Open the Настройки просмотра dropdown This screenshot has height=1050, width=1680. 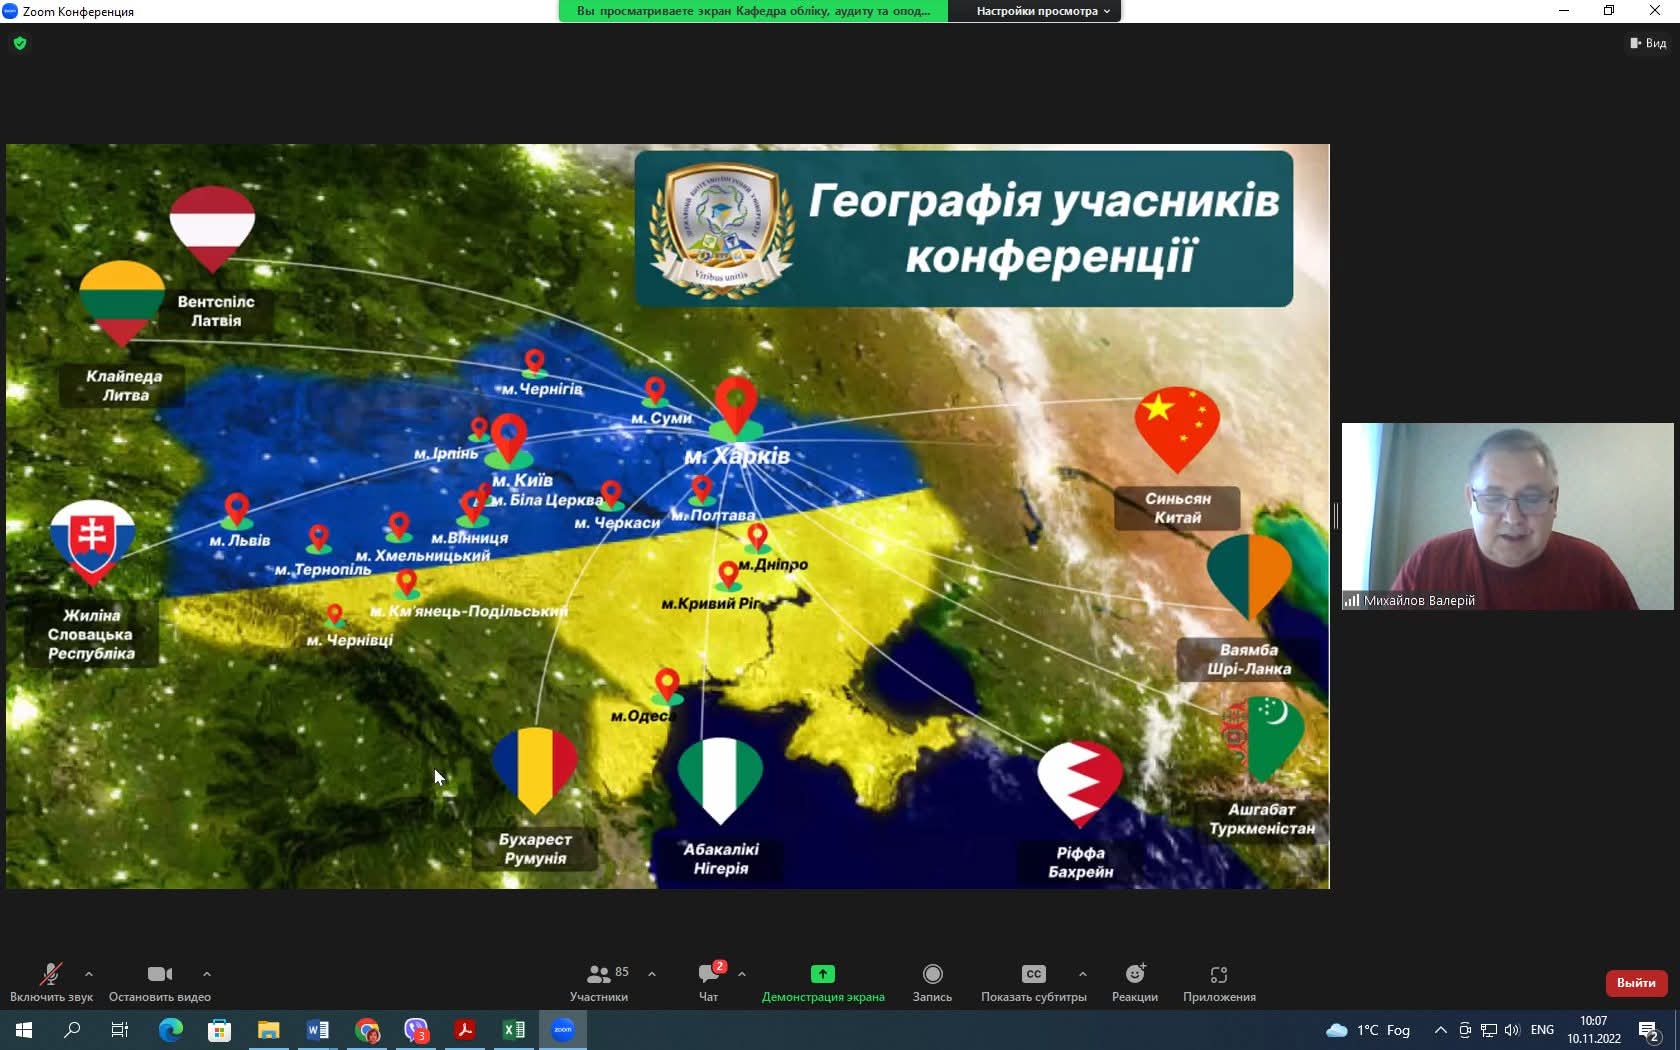pyautogui.click(x=1042, y=11)
